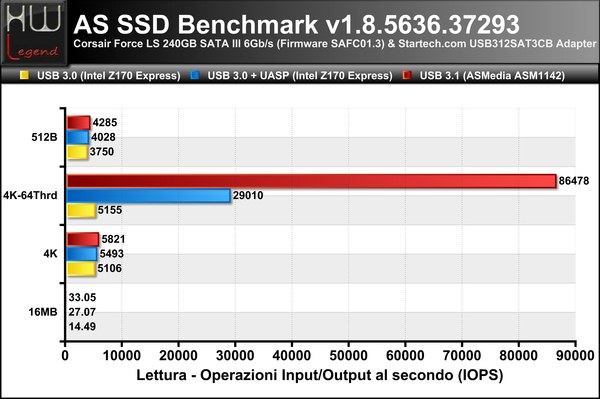Click the 33.05 value in the 16MB row
Viewport: 600px width, 399px height.
(x=82, y=297)
